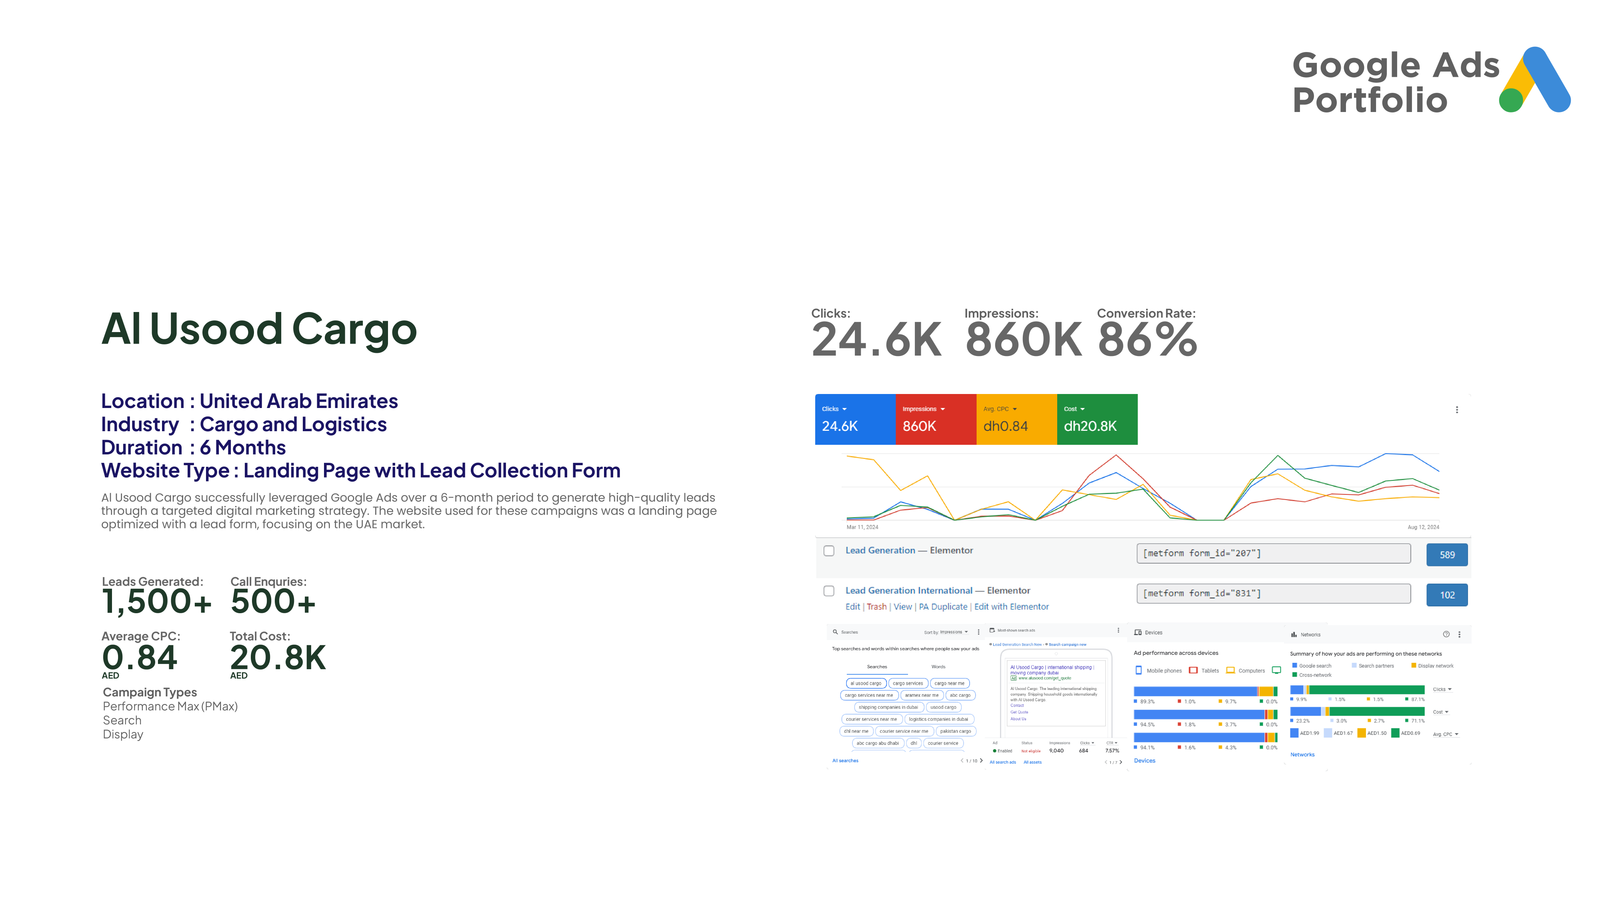Click the Edit row action
Image resolution: width=1600 pixels, height=900 pixels.
pyautogui.click(x=852, y=607)
